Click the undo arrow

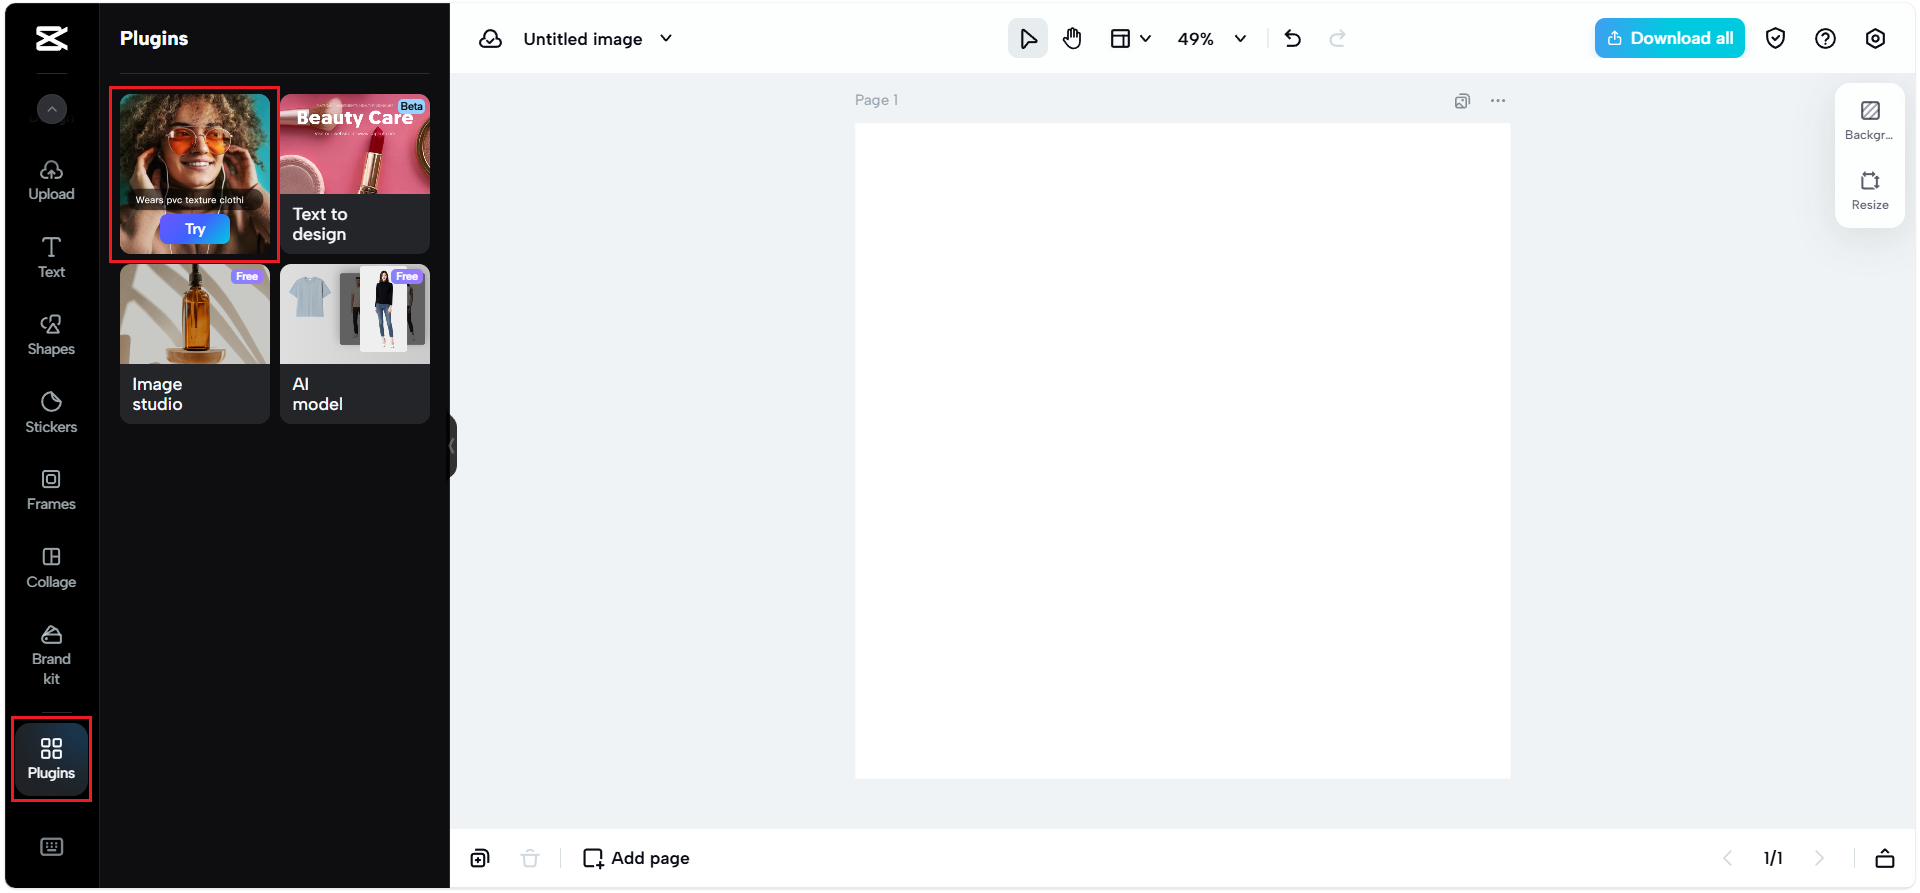(x=1292, y=39)
